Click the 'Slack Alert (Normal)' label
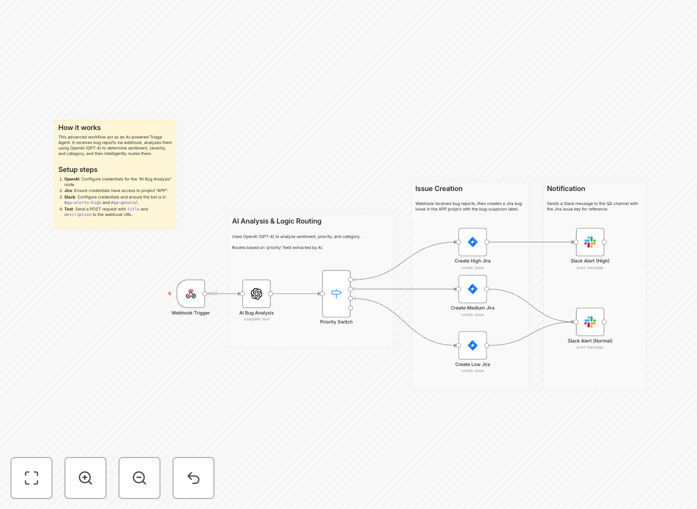 590,341
